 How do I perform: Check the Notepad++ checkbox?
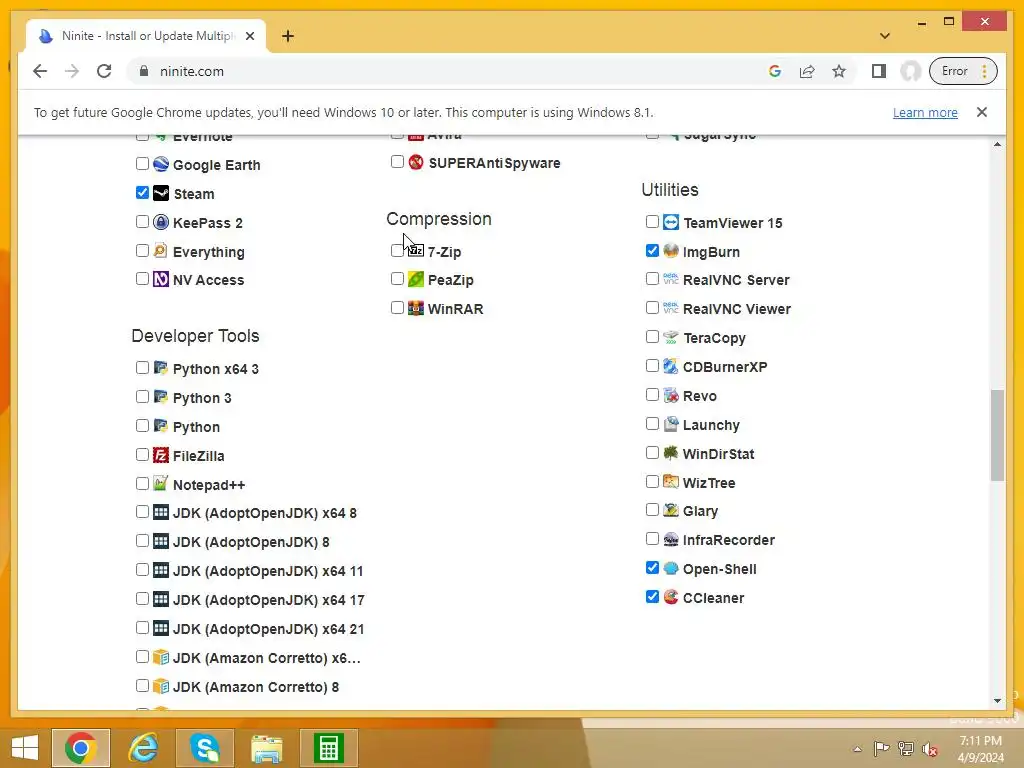(142, 483)
